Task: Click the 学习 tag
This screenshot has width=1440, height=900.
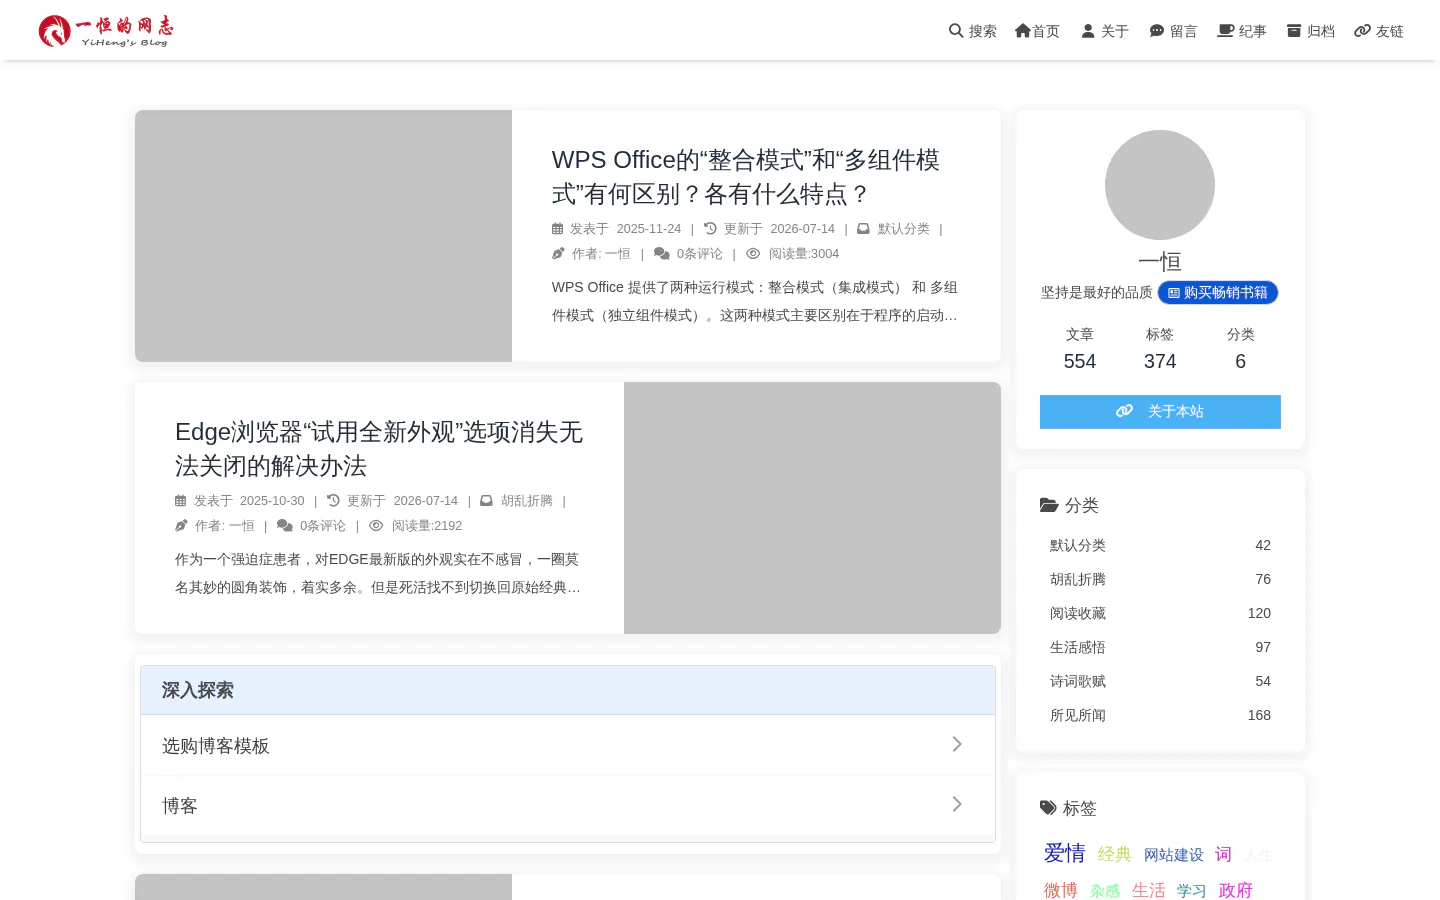Action: (x=1192, y=891)
